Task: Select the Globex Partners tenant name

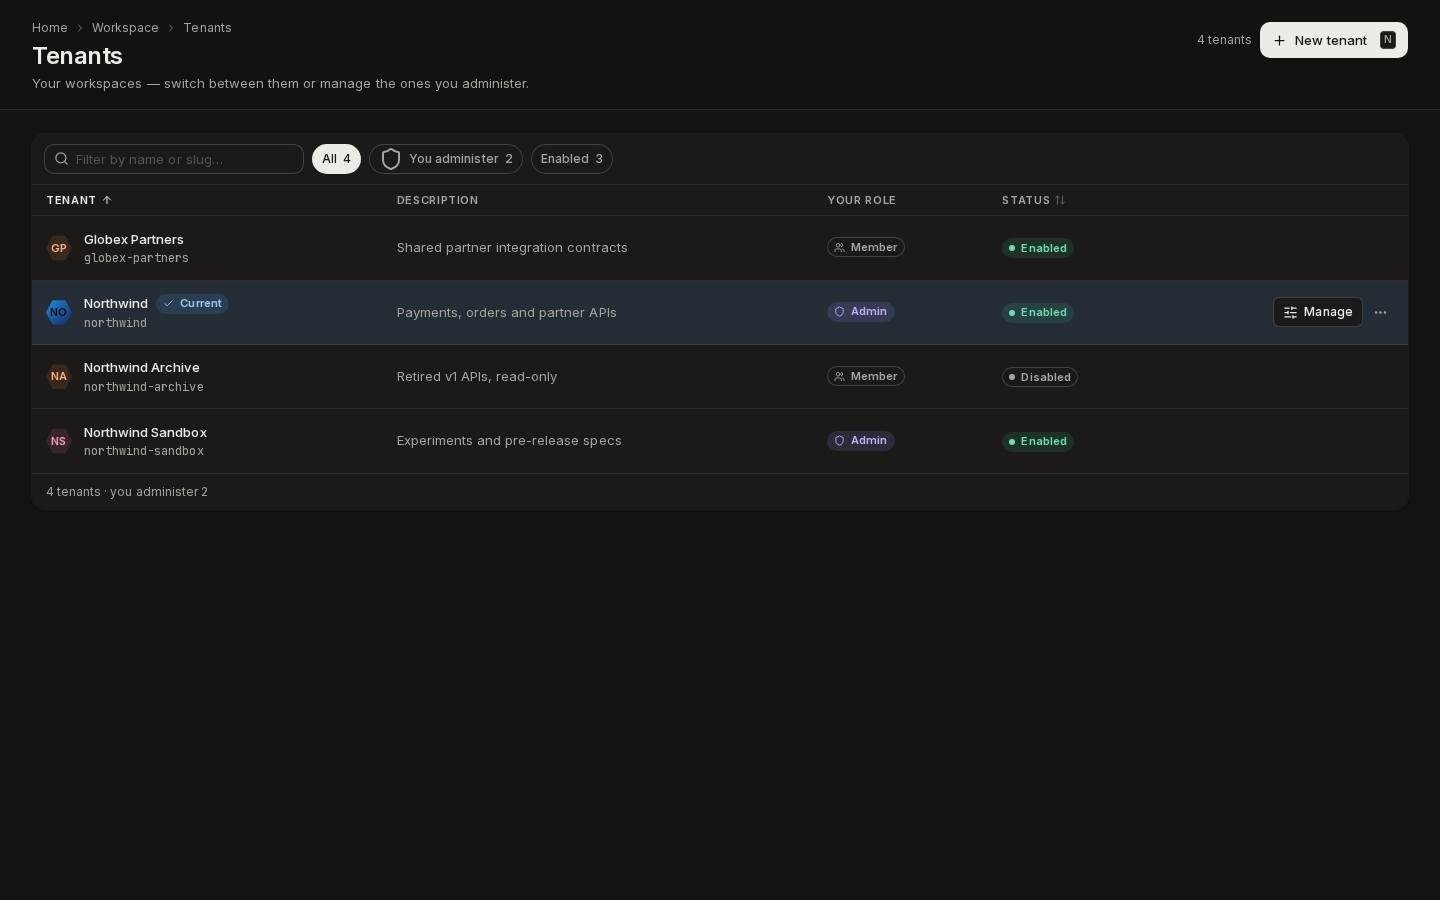Action: click(x=134, y=240)
